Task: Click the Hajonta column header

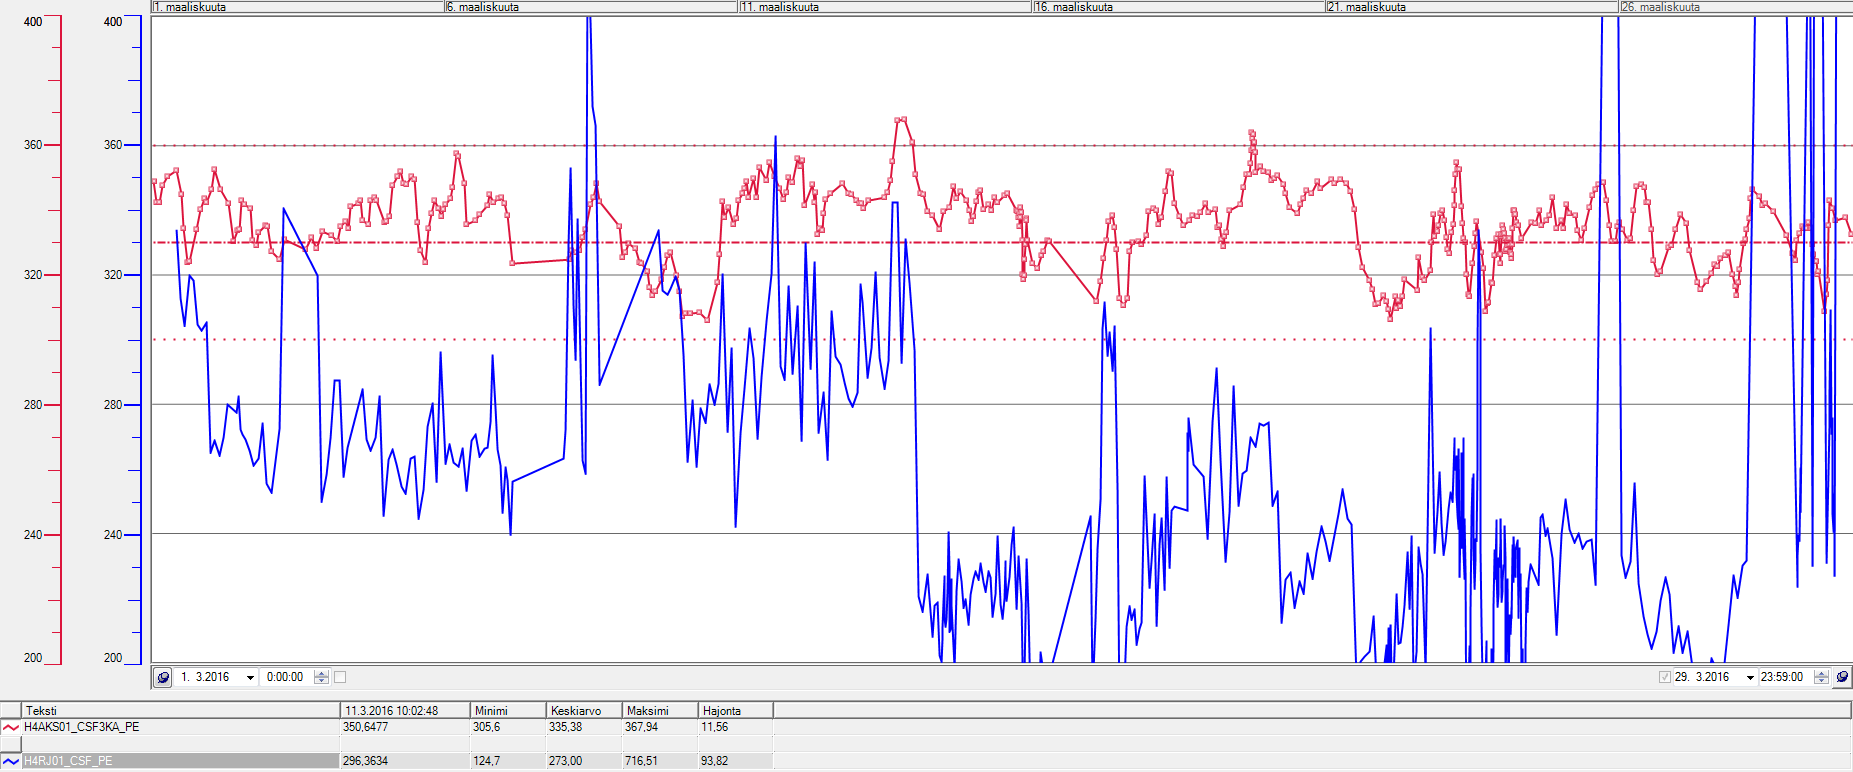Action: pyautogui.click(x=735, y=711)
